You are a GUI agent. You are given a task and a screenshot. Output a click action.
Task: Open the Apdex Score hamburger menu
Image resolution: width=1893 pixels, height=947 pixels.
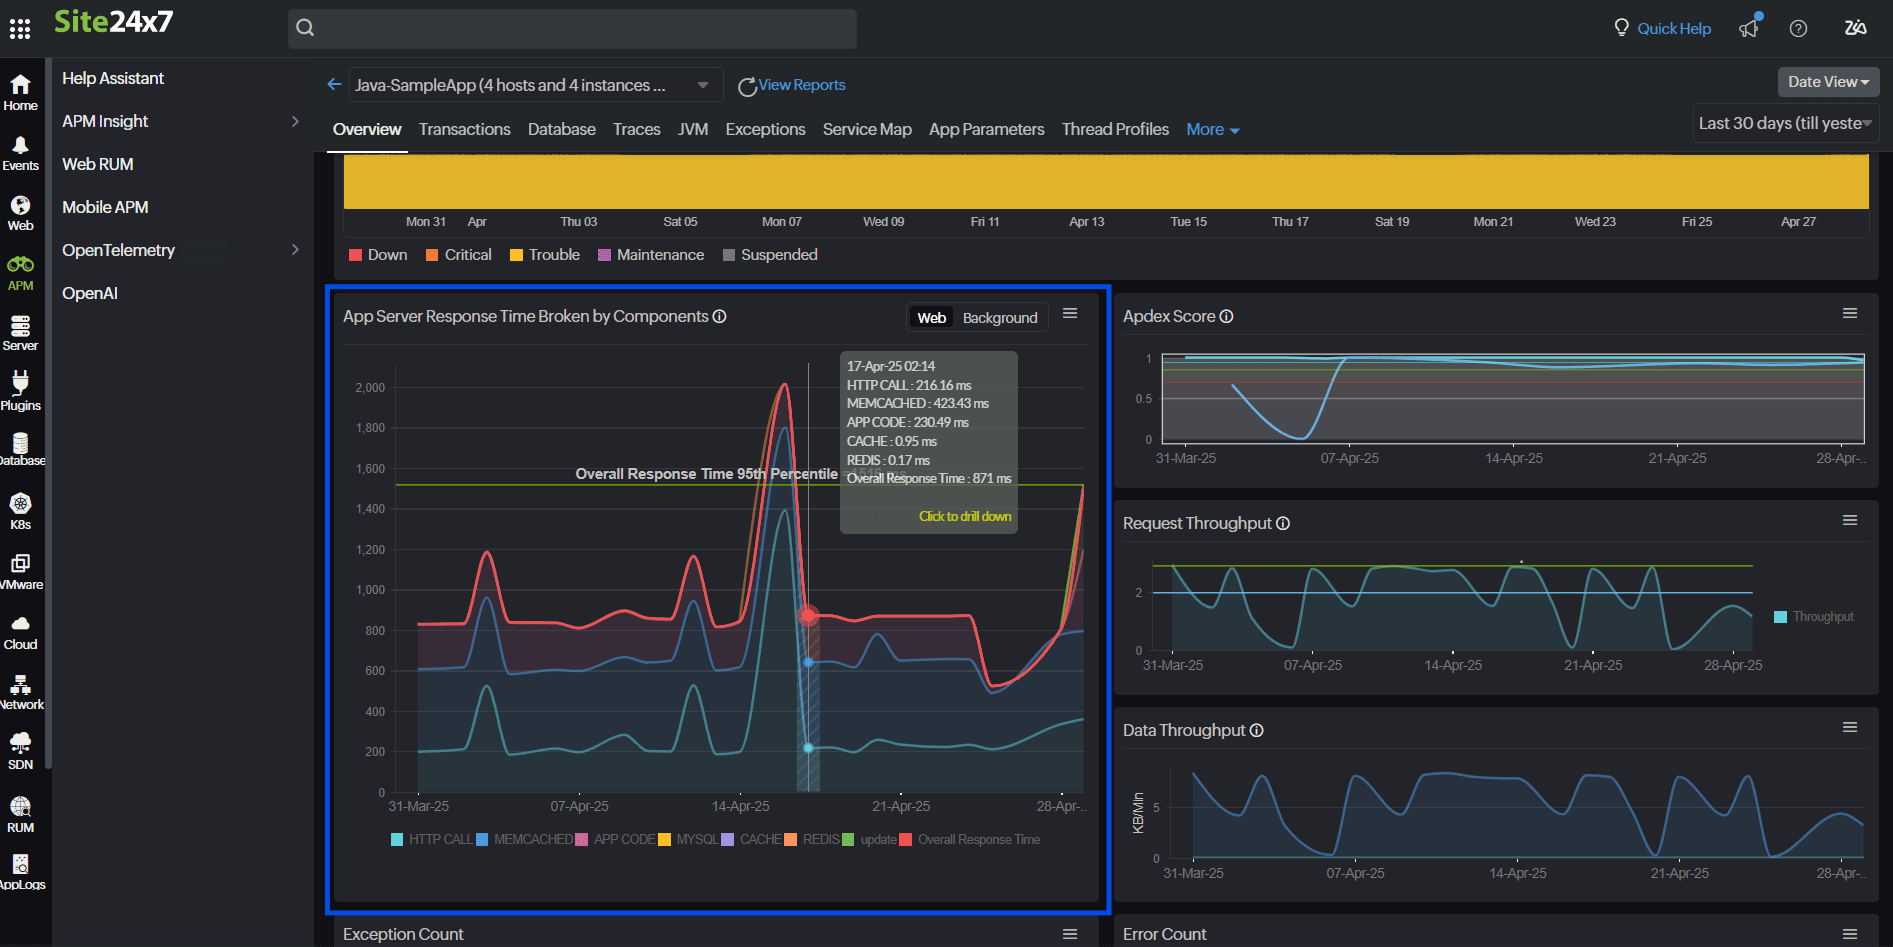(1850, 314)
